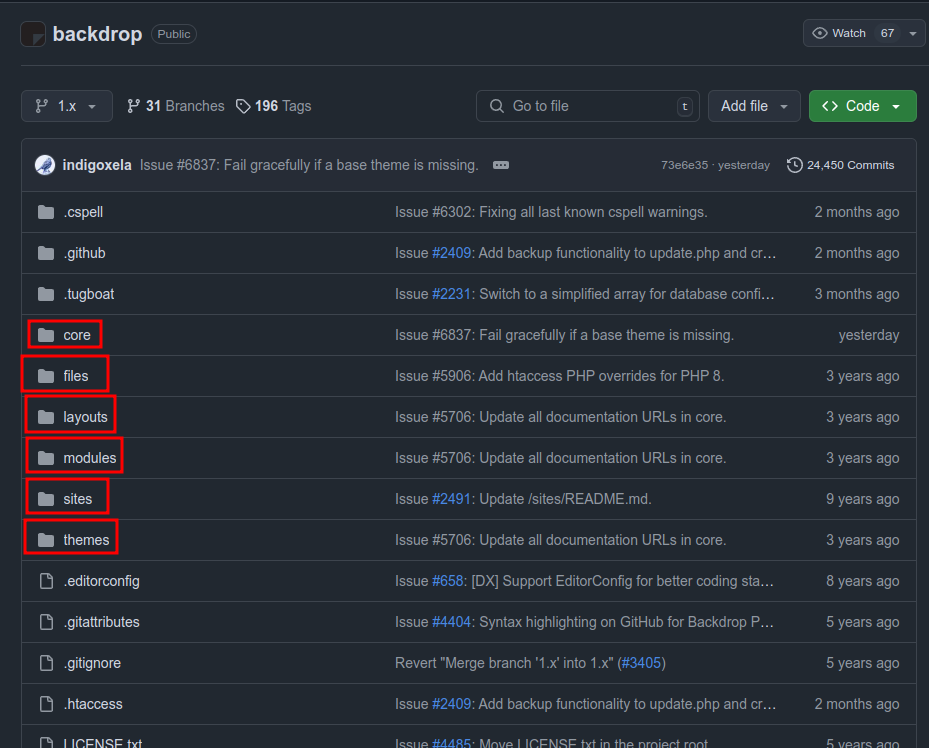The height and width of the screenshot is (748, 929).
Task: Expand the commit message ellipsis icon
Action: click(x=501, y=165)
